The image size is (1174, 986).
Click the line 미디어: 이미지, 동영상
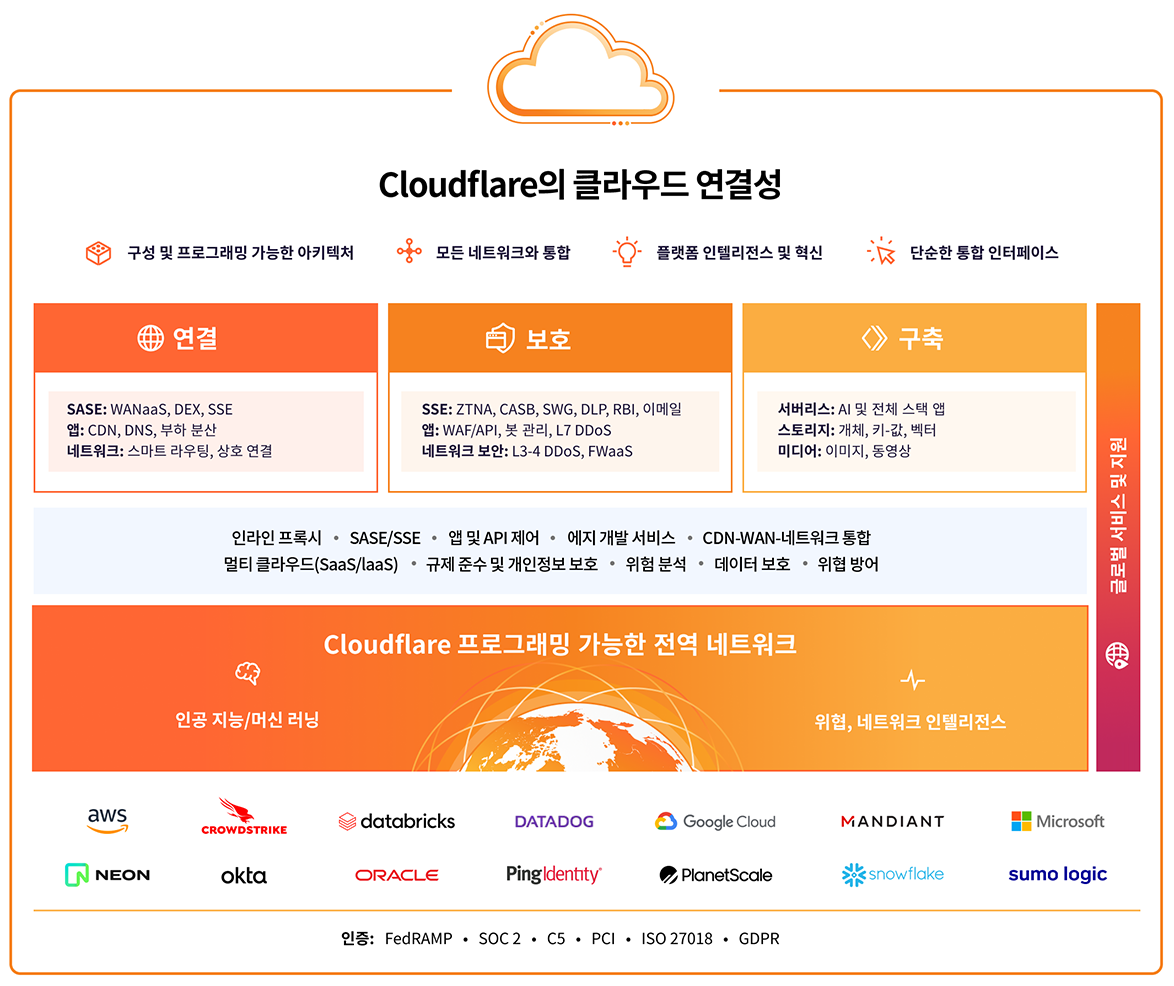[x=844, y=451]
